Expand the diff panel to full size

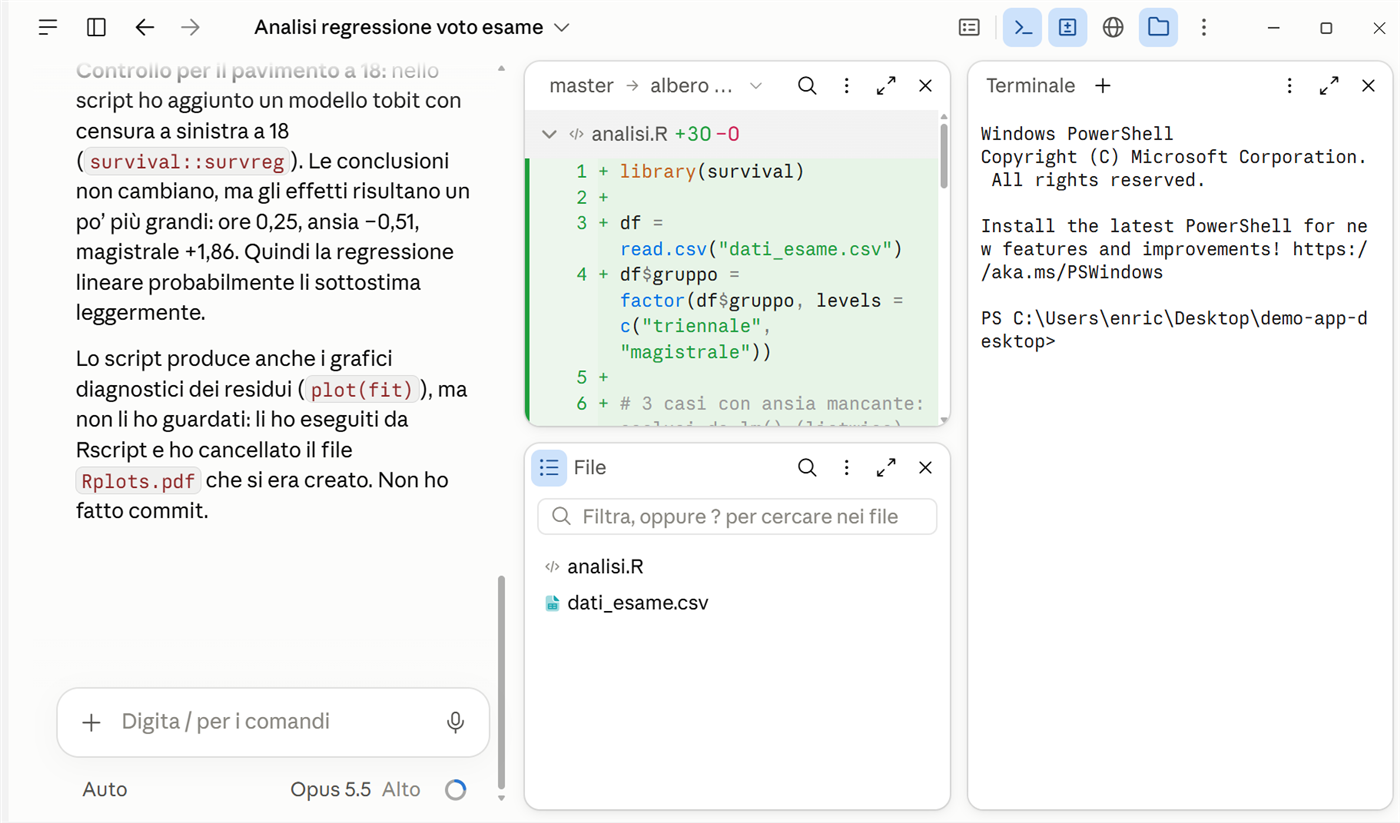point(886,86)
